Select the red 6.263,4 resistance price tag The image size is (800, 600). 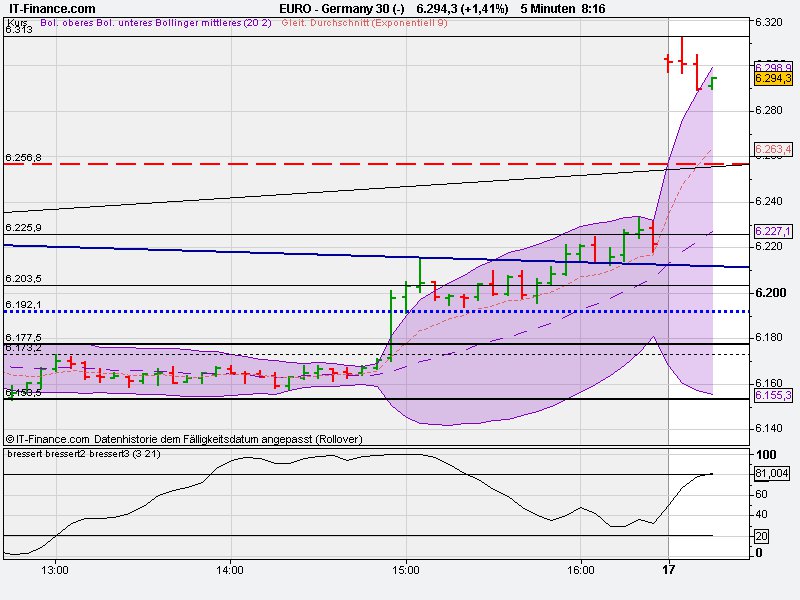[773, 150]
